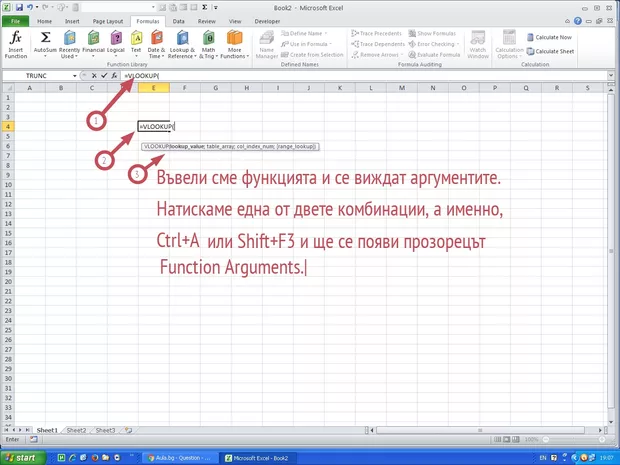Open Calculation Options dropdown
Viewport: 620px width, 465px height.
pyautogui.click(x=509, y=45)
